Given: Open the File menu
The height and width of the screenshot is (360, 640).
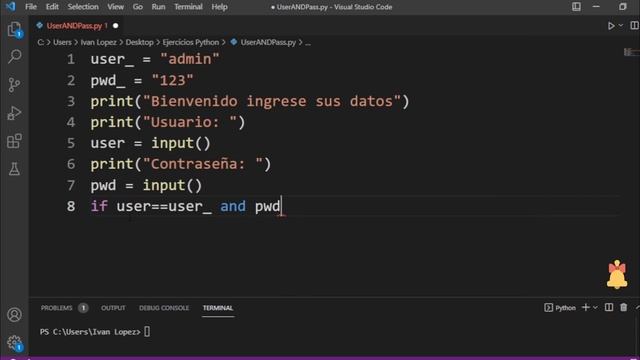Looking at the screenshot, I should point(31,7).
